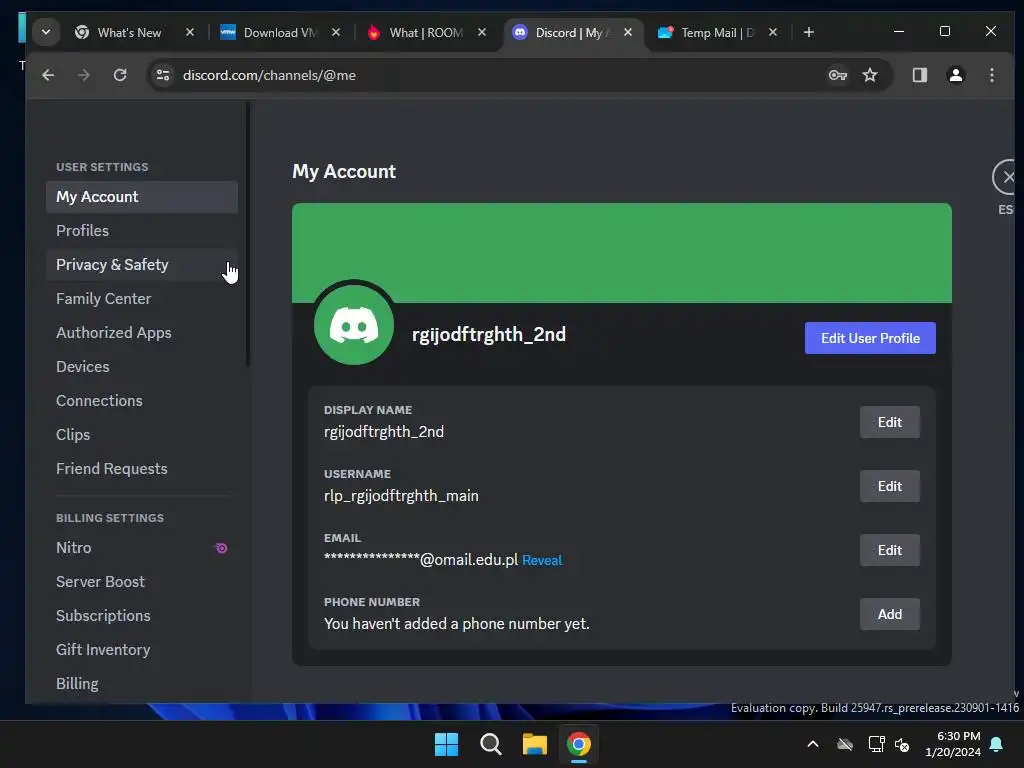Open the tab search dropdown arrow
The image size is (1024, 768).
pyautogui.click(x=46, y=32)
